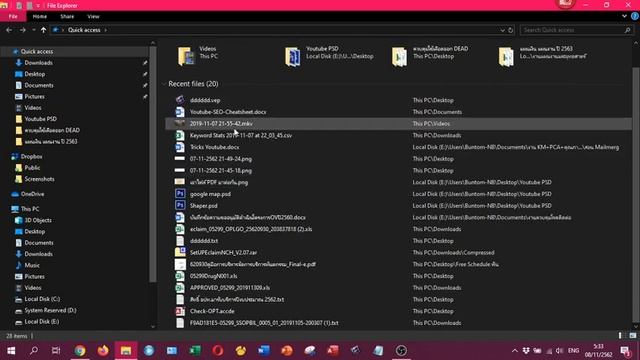Expand the ribbon with the chevron
Viewport: 640px width, 360px height.
624,16
